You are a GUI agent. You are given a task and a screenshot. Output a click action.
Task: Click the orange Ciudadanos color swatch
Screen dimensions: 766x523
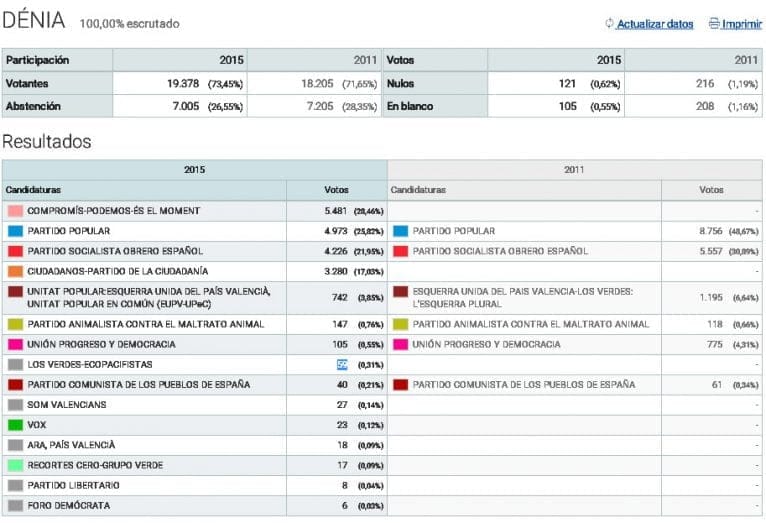15,271
